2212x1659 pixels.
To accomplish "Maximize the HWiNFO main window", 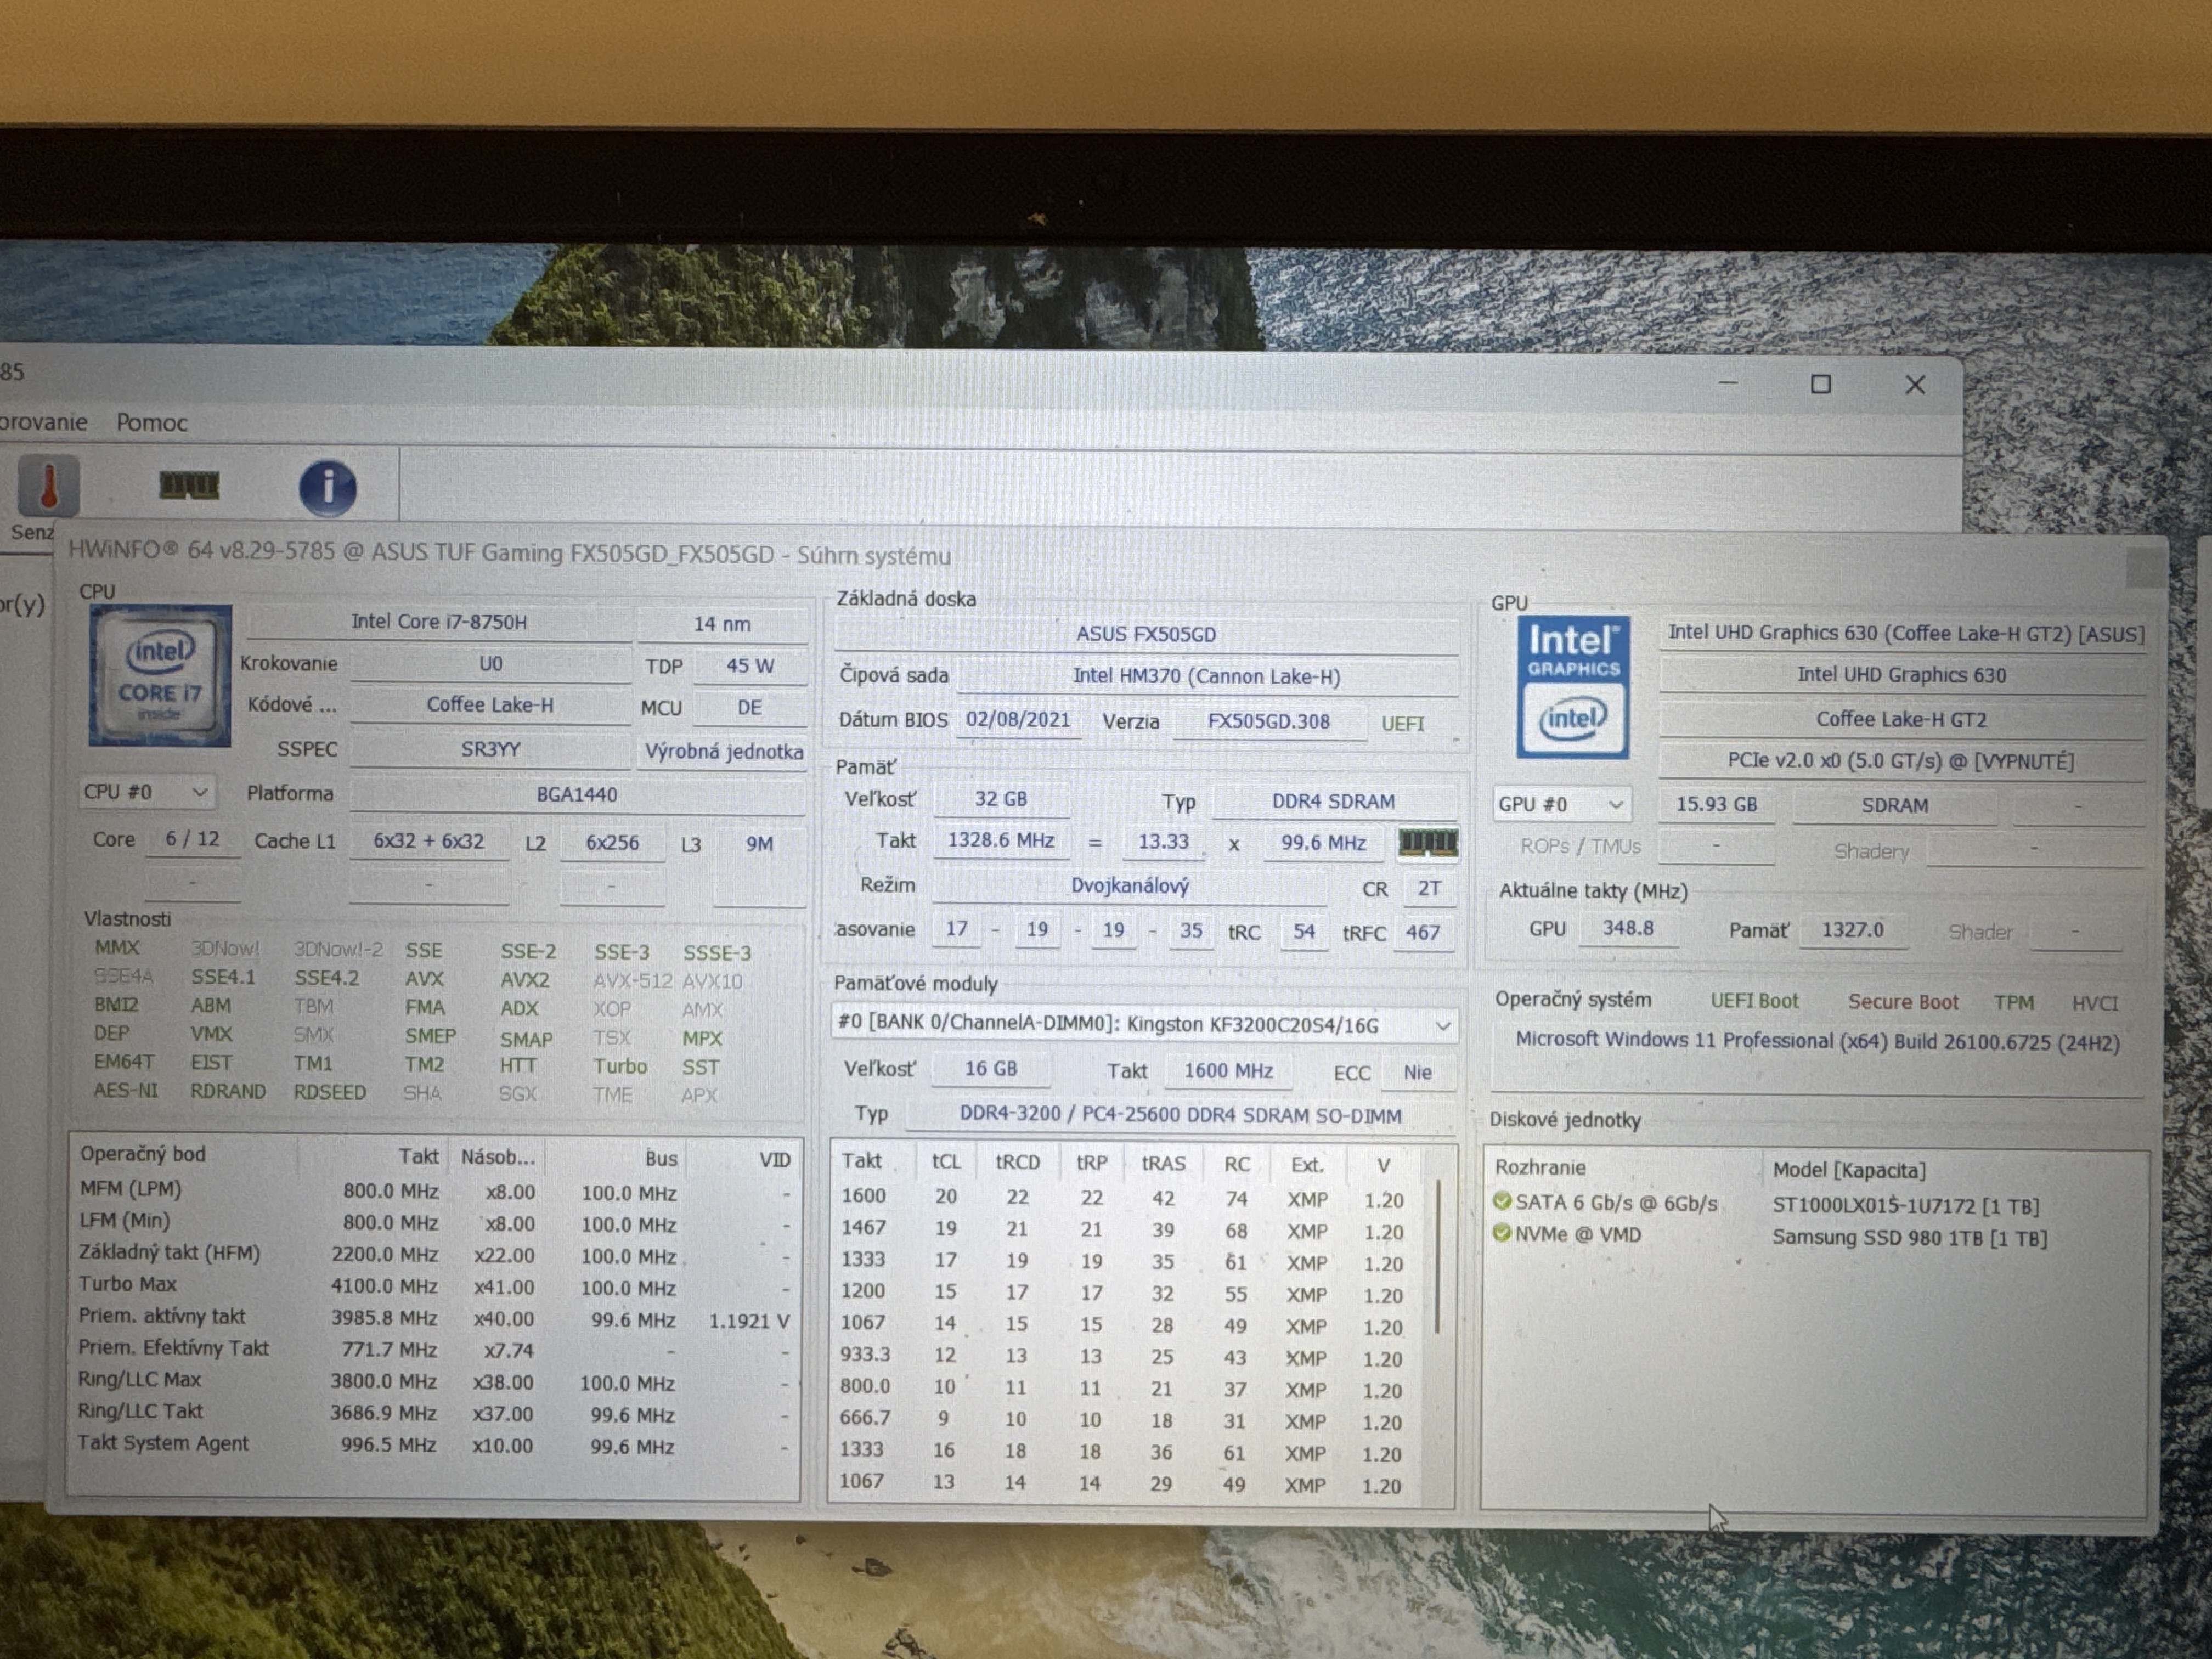I will (1821, 384).
